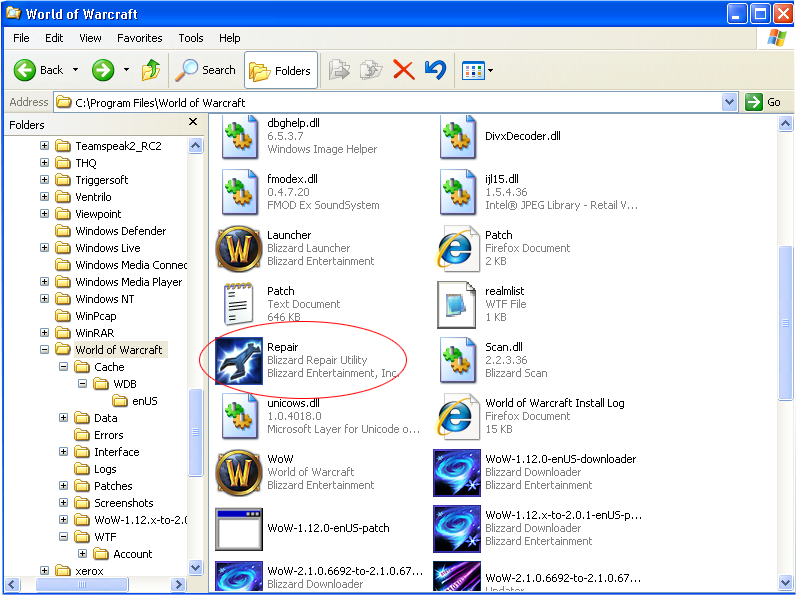
Task: Select the WoW-1.12.0-enUS-patch file icon
Action: point(239,529)
